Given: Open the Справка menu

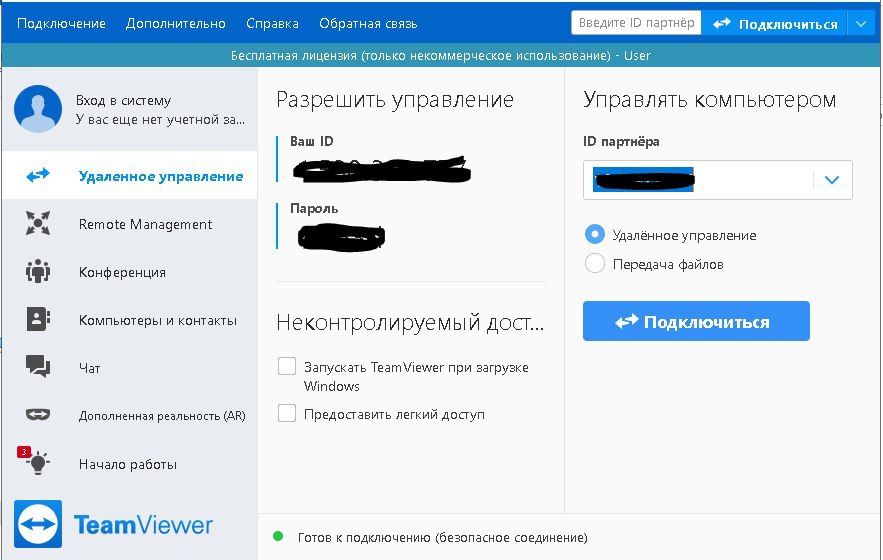Looking at the screenshot, I should (273, 24).
